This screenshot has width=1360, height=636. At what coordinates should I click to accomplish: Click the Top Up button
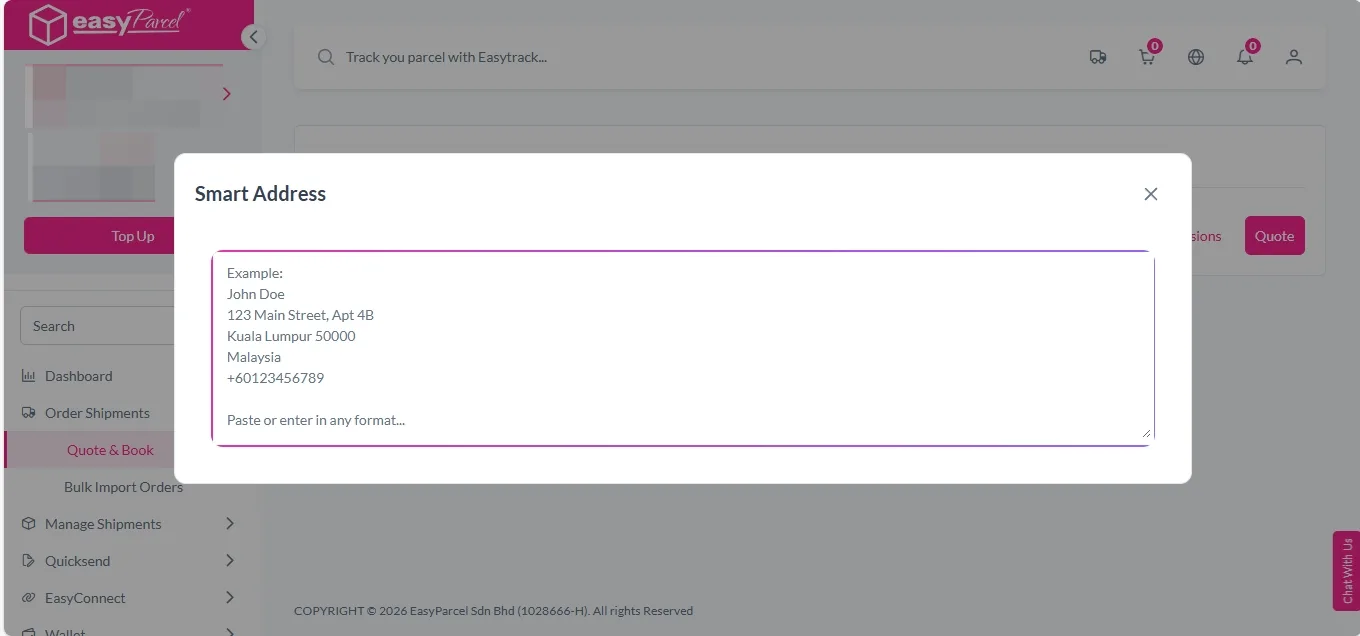tap(133, 236)
